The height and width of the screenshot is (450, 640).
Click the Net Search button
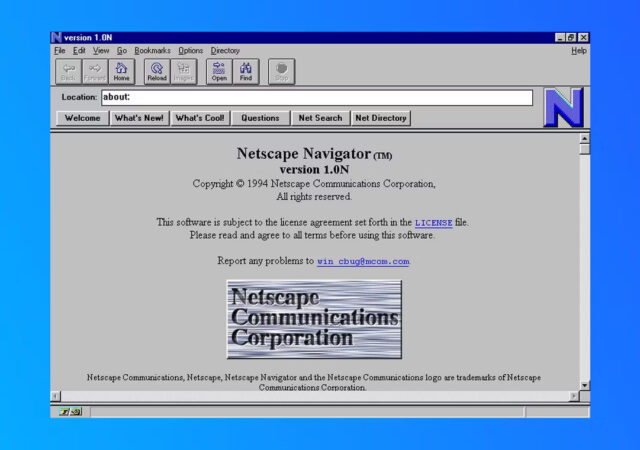(x=320, y=118)
